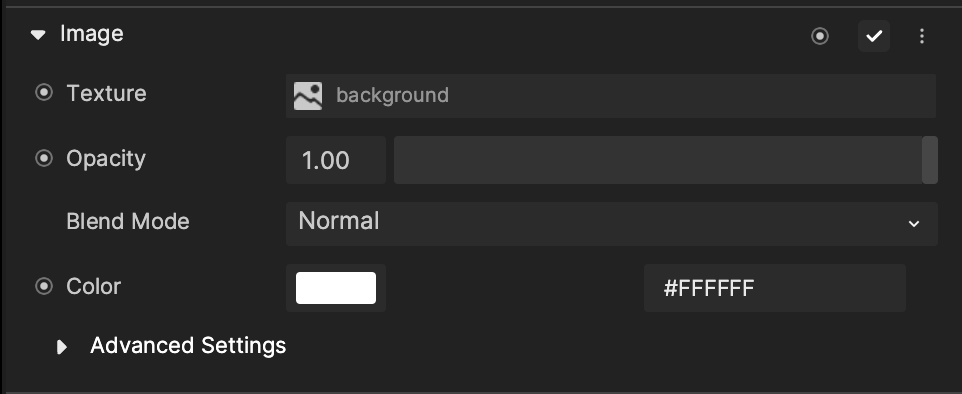Toggle the Opacity property keyframe dot
The image size is (962, 394).
[x=44, y=158]
